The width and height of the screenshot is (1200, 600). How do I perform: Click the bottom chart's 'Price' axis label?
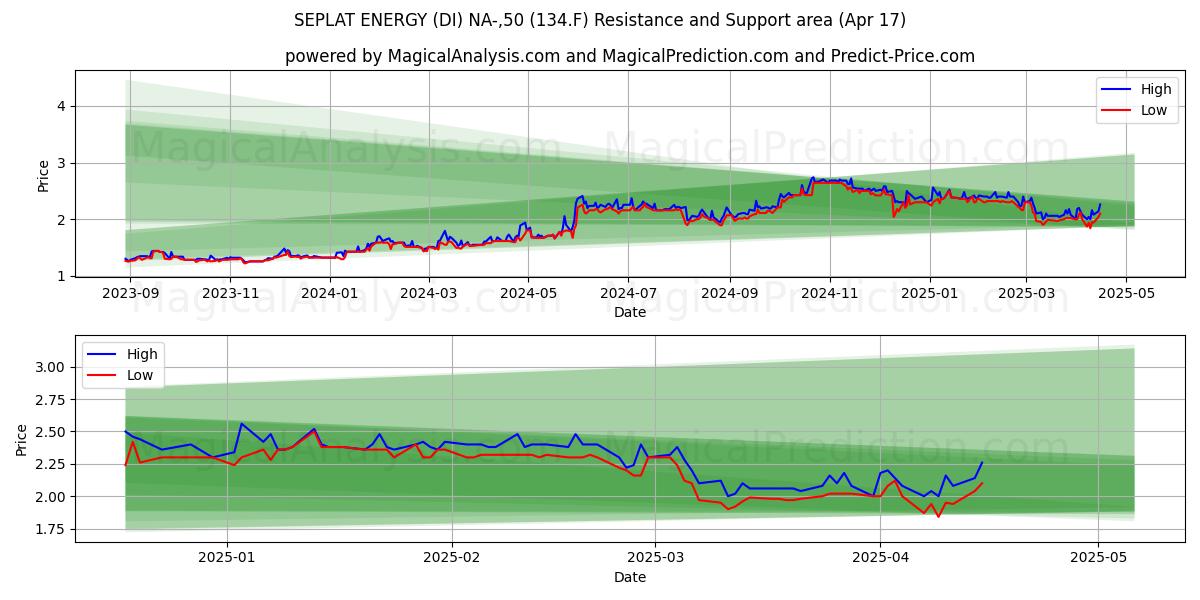click(x=21, y=439)
